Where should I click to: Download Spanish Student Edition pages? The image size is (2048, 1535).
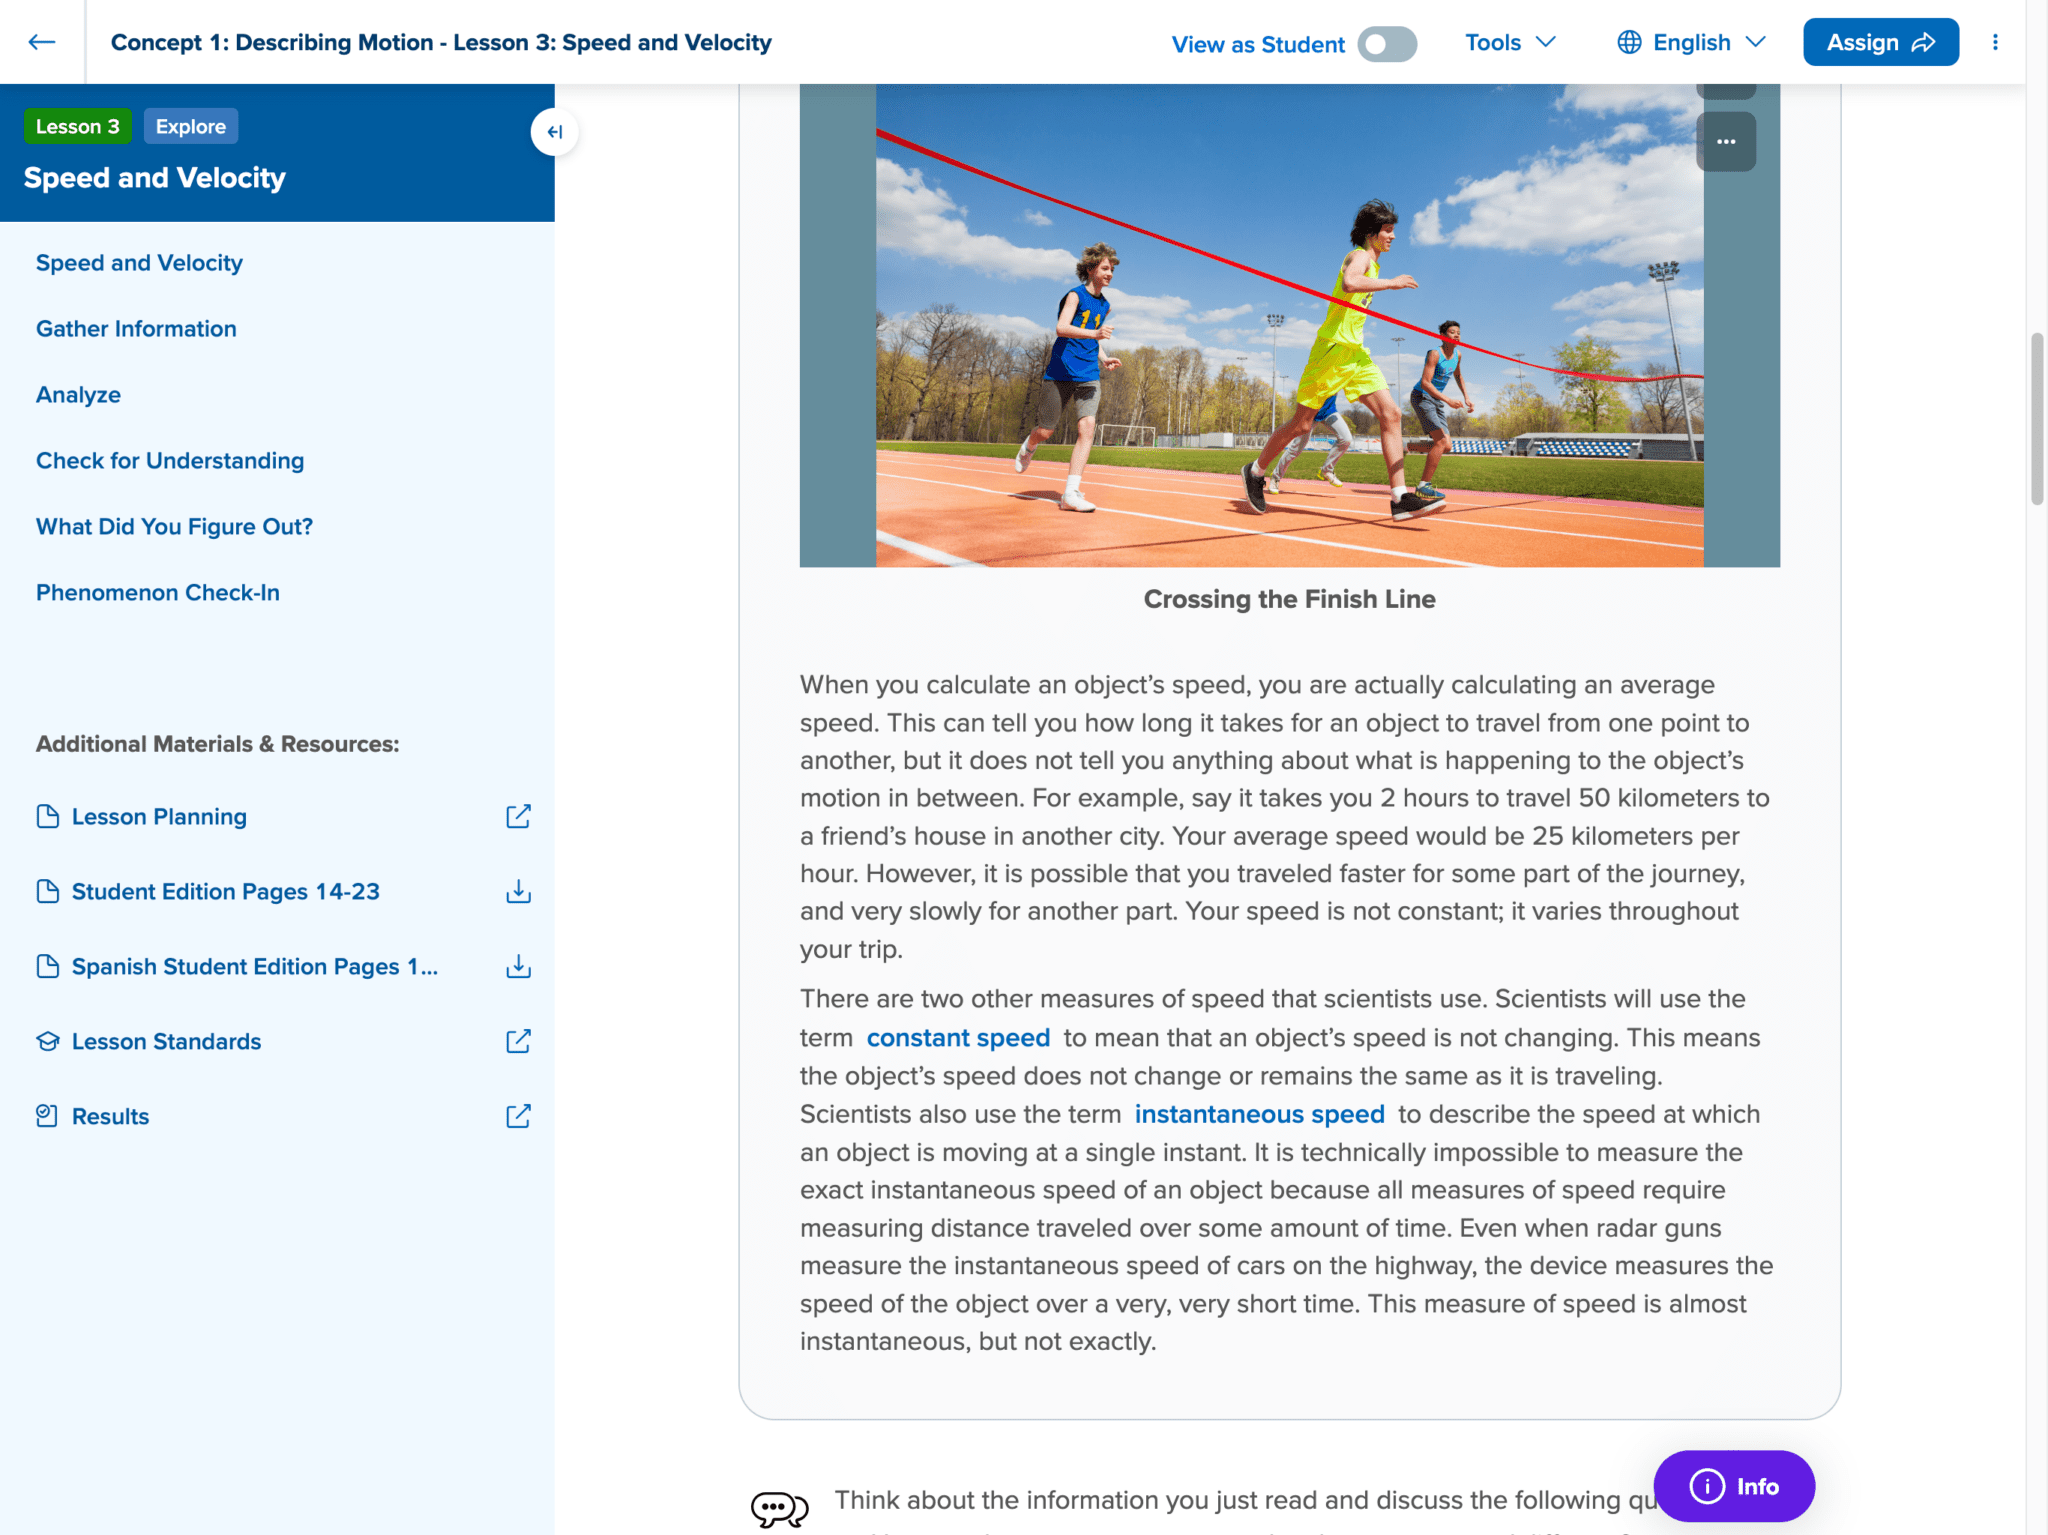(518, 966)
